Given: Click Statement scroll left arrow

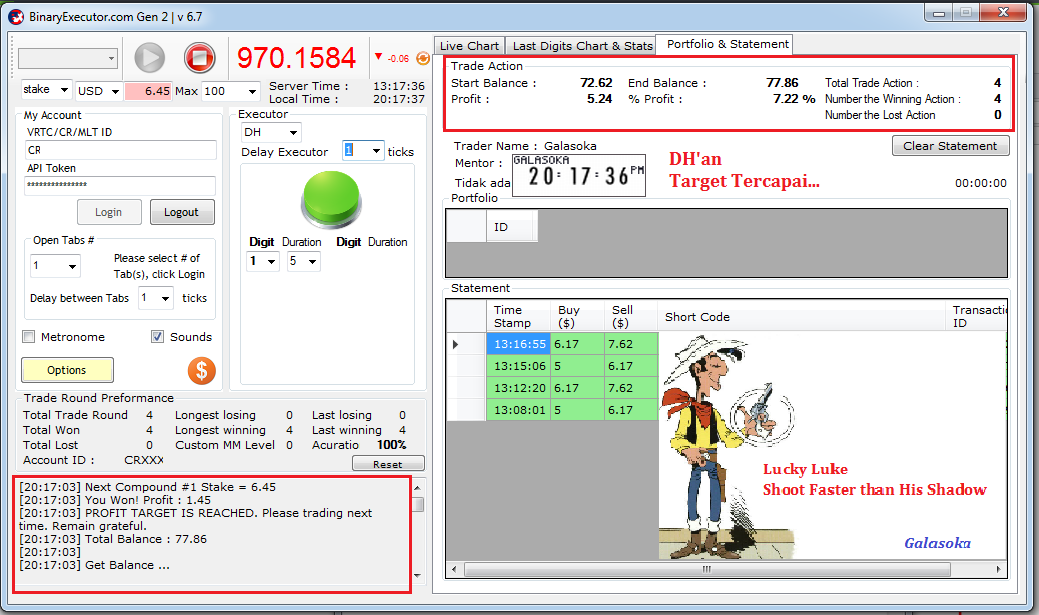Looking at the screenshot, I should click(x=454, y=569).
